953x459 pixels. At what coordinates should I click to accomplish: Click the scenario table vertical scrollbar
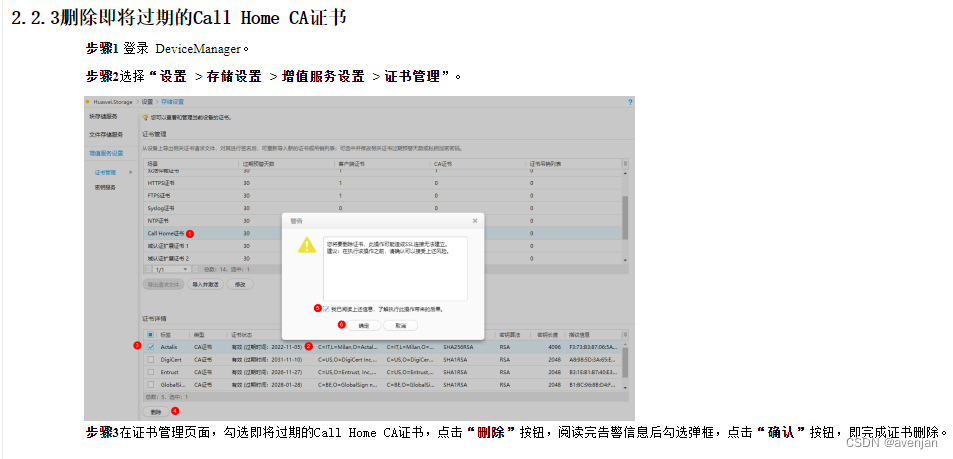pos(625,218)
